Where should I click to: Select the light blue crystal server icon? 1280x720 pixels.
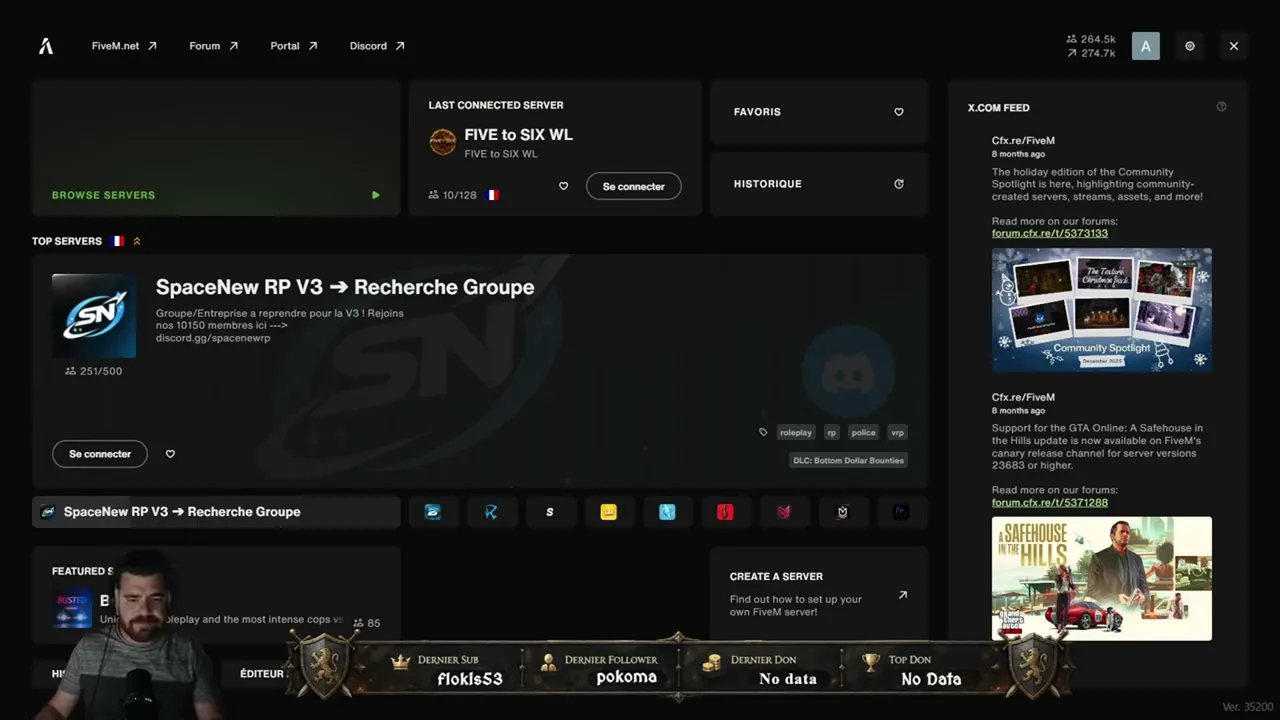tap(667, 512)
